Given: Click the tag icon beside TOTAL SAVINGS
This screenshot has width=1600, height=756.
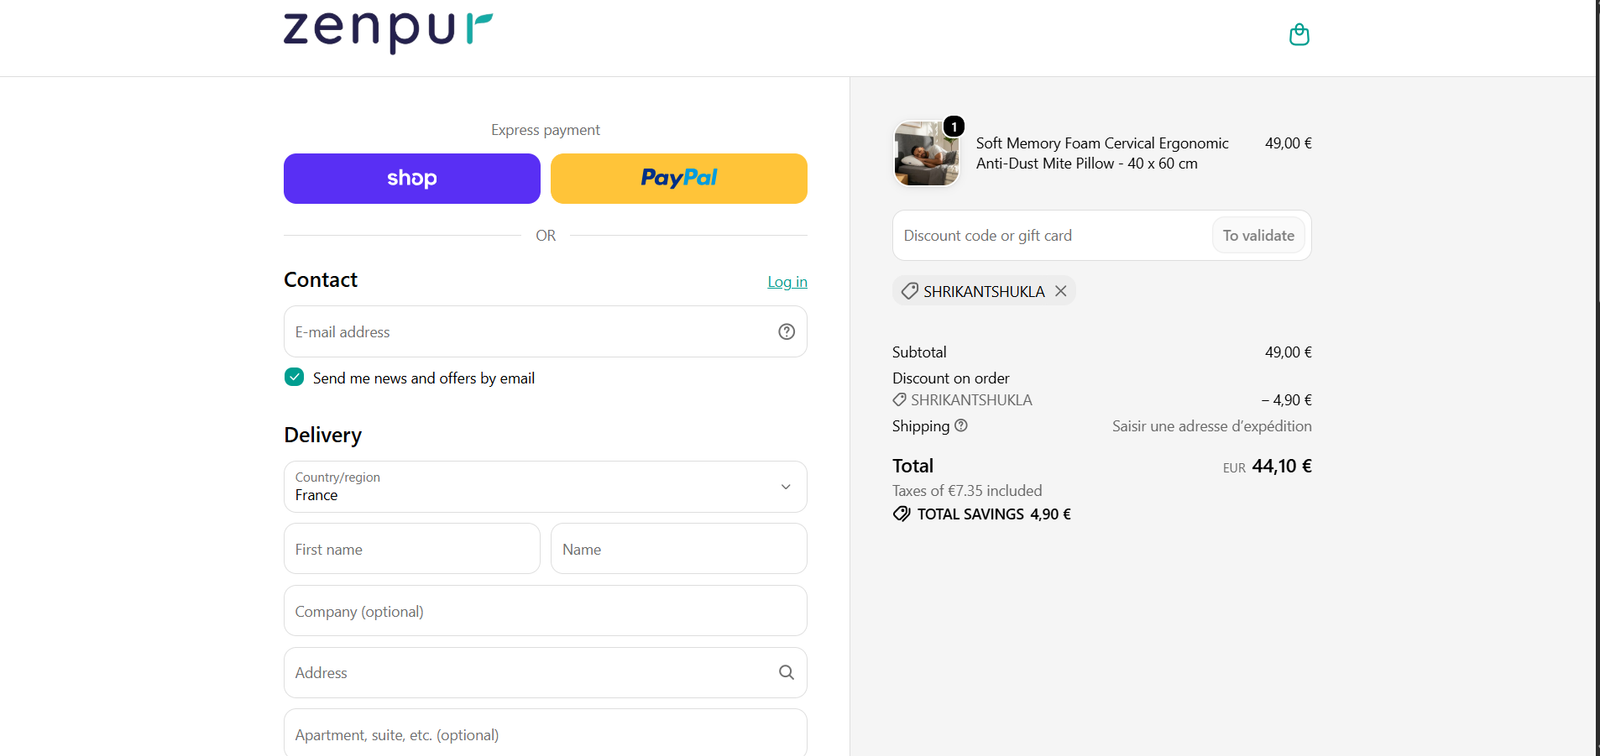Looking at the screenshot, I should click(902, 514).
